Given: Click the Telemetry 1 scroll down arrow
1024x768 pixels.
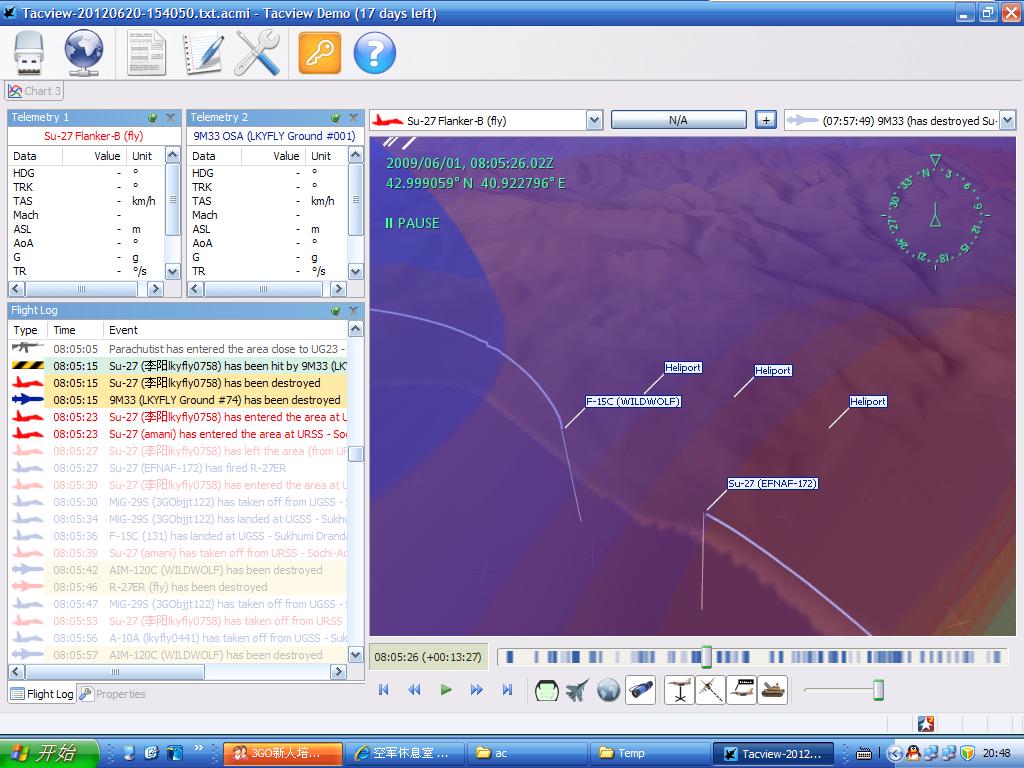Looking at the screenshot, I should (172, 271).
